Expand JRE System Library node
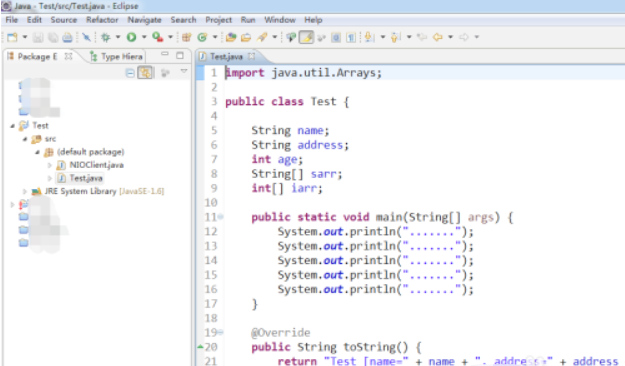This screenshot has height=366, width=625. [x=25, y=191]
